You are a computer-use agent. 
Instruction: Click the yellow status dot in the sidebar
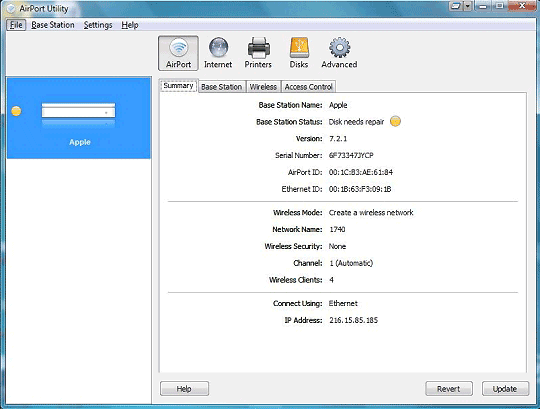16,111
